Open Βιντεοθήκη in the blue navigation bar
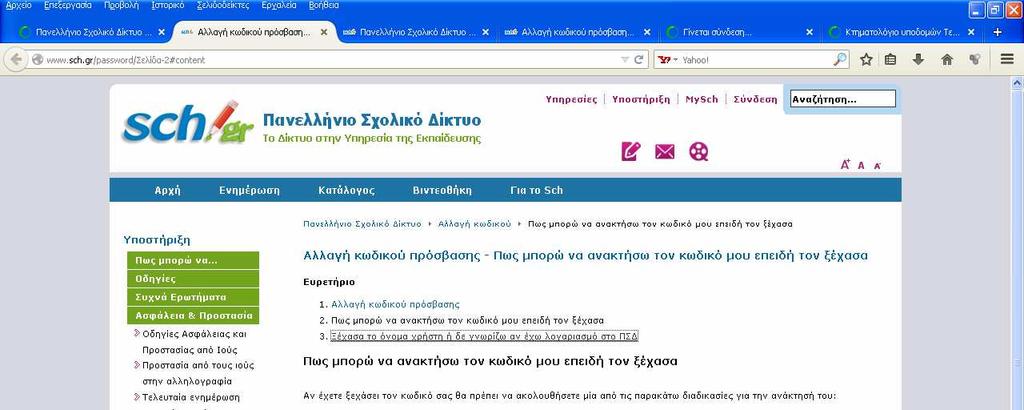 [442, 191]
